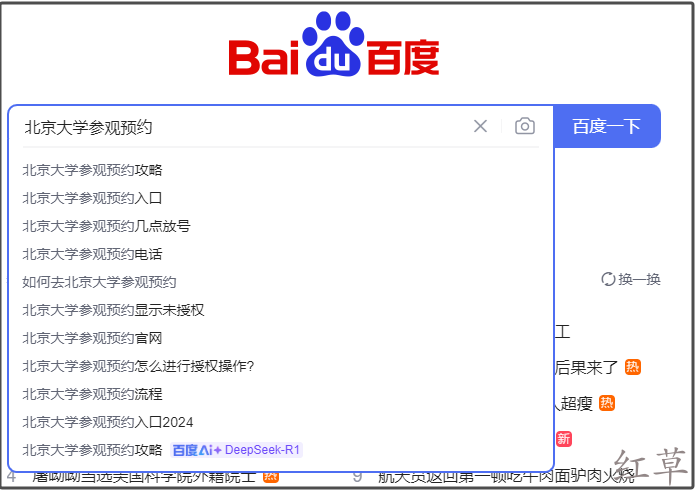The height and width of the screenshot is (497, 699).
Task: Open hot topic 航天员返回第一顿吃牛肉面驴肉火烧
Action: (x=506, y=476)
